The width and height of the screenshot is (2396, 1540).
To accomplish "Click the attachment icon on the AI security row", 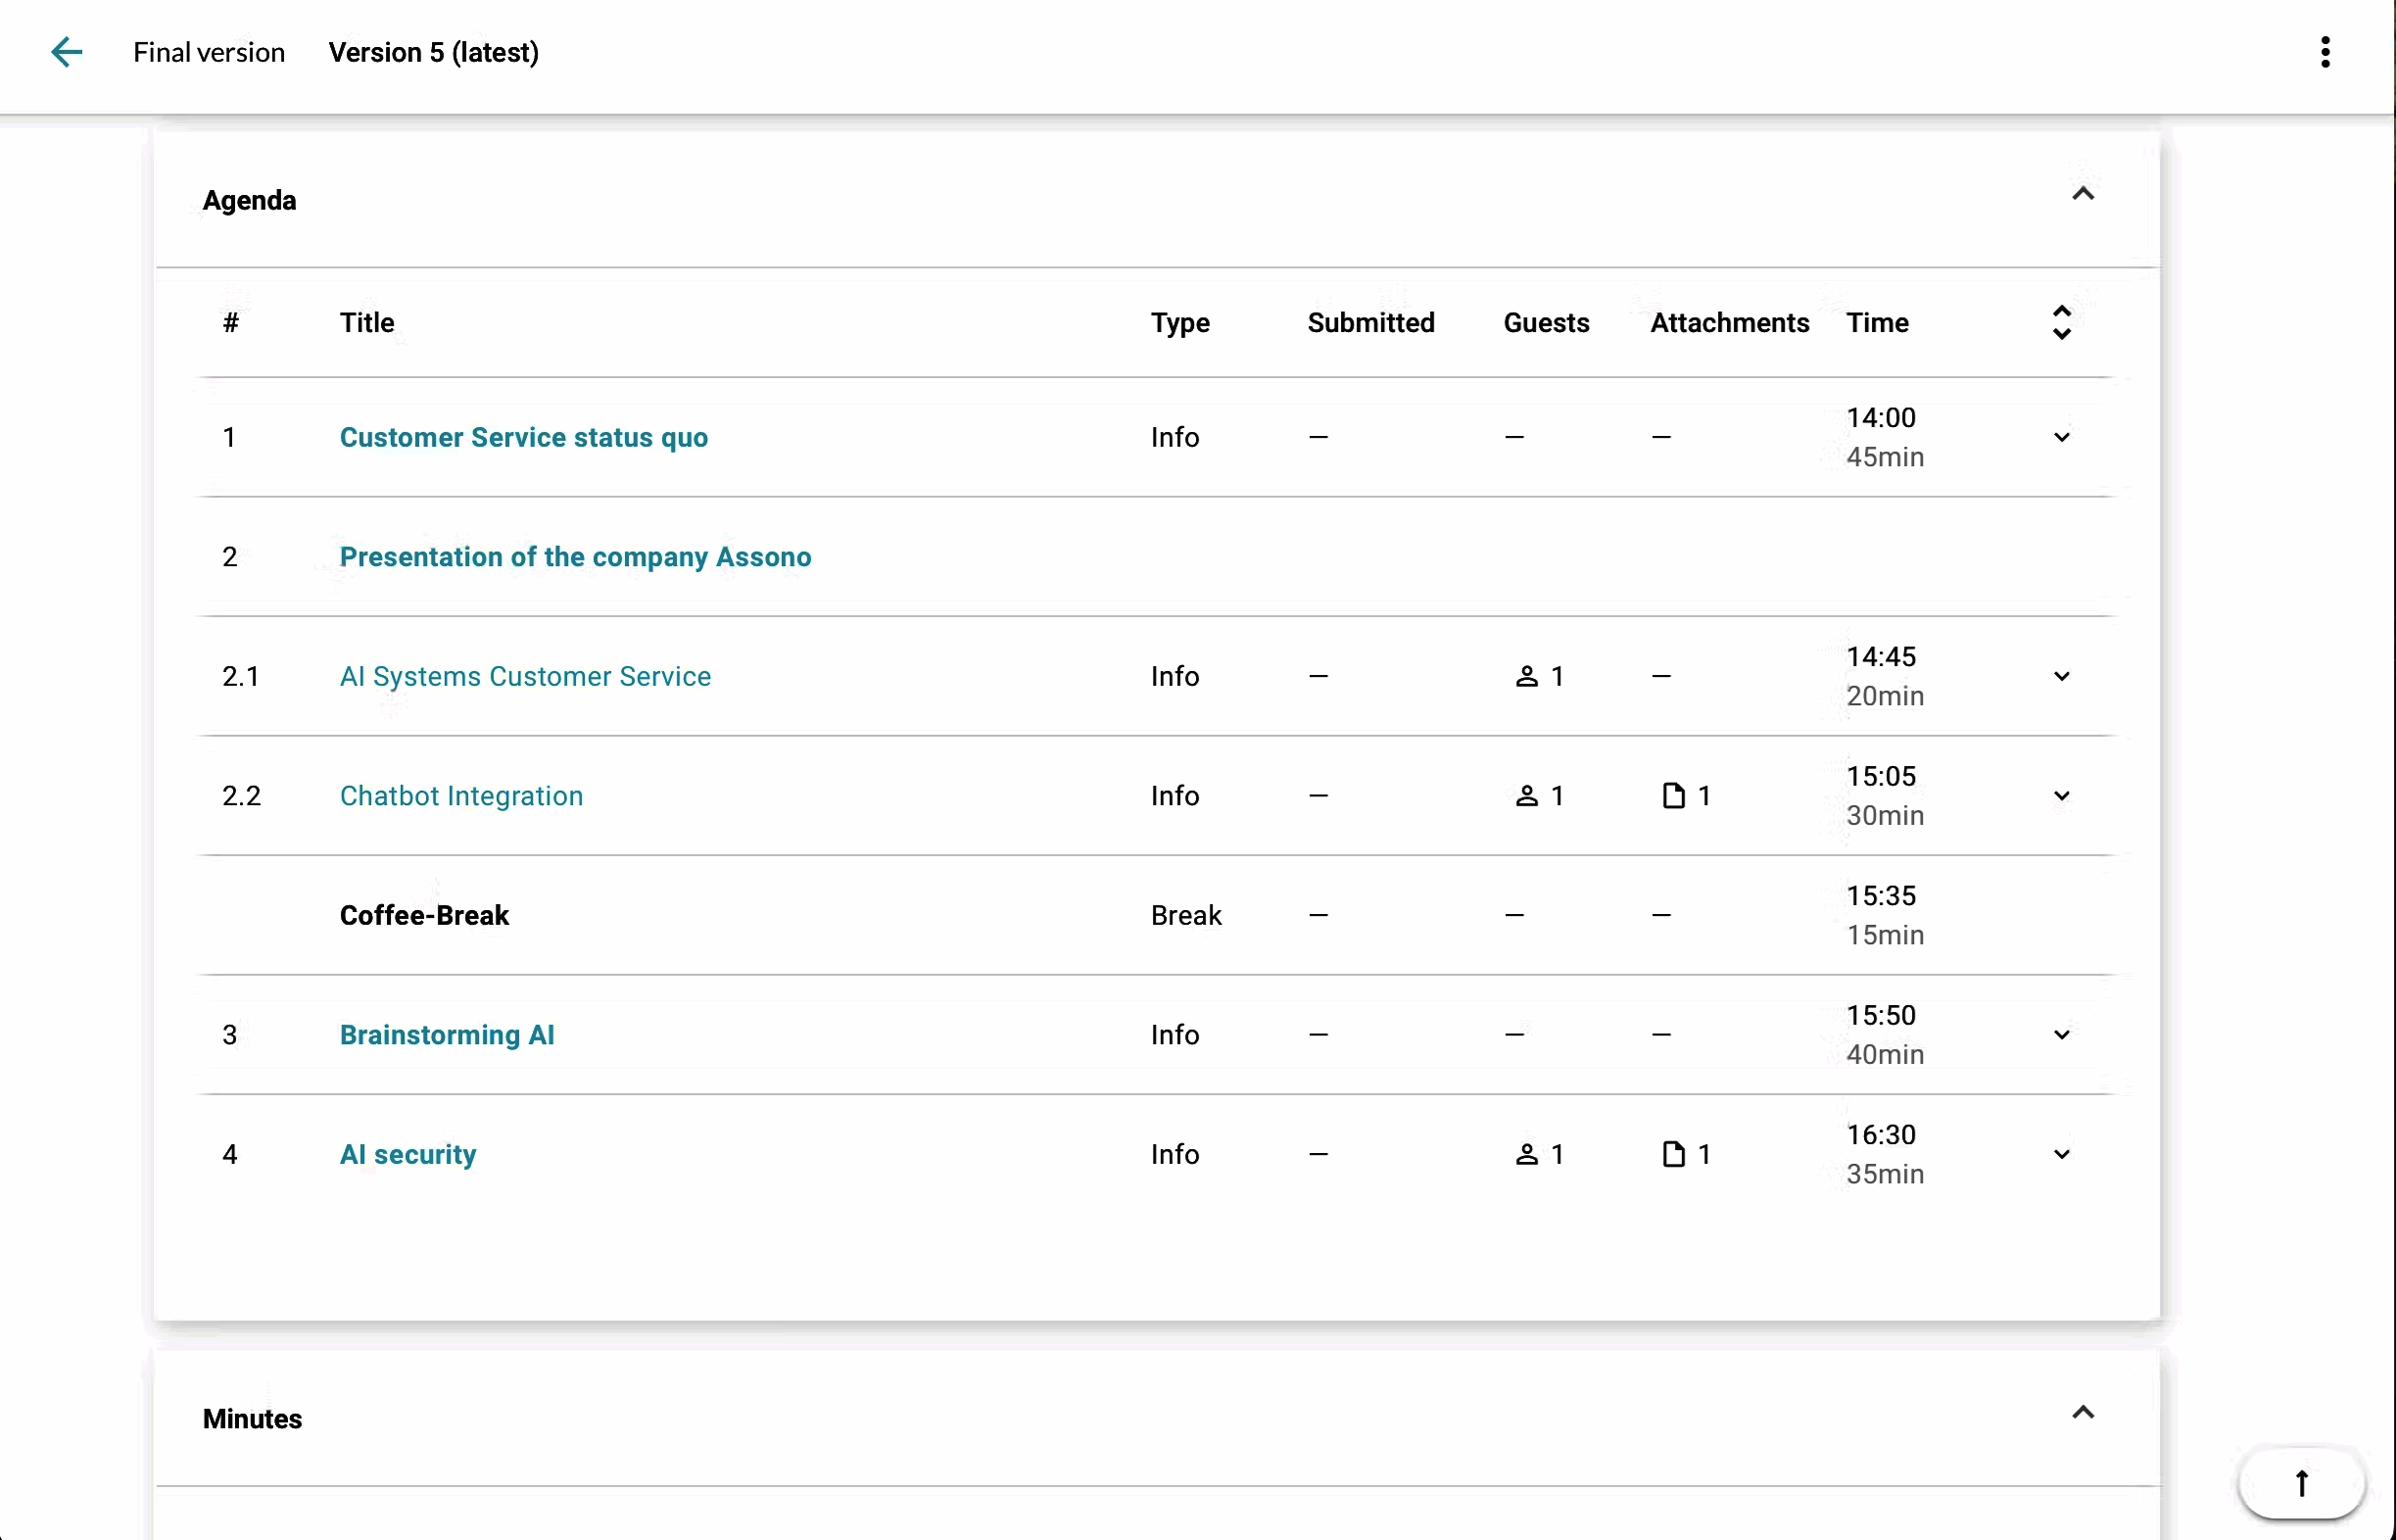I will point(1673,1154).
